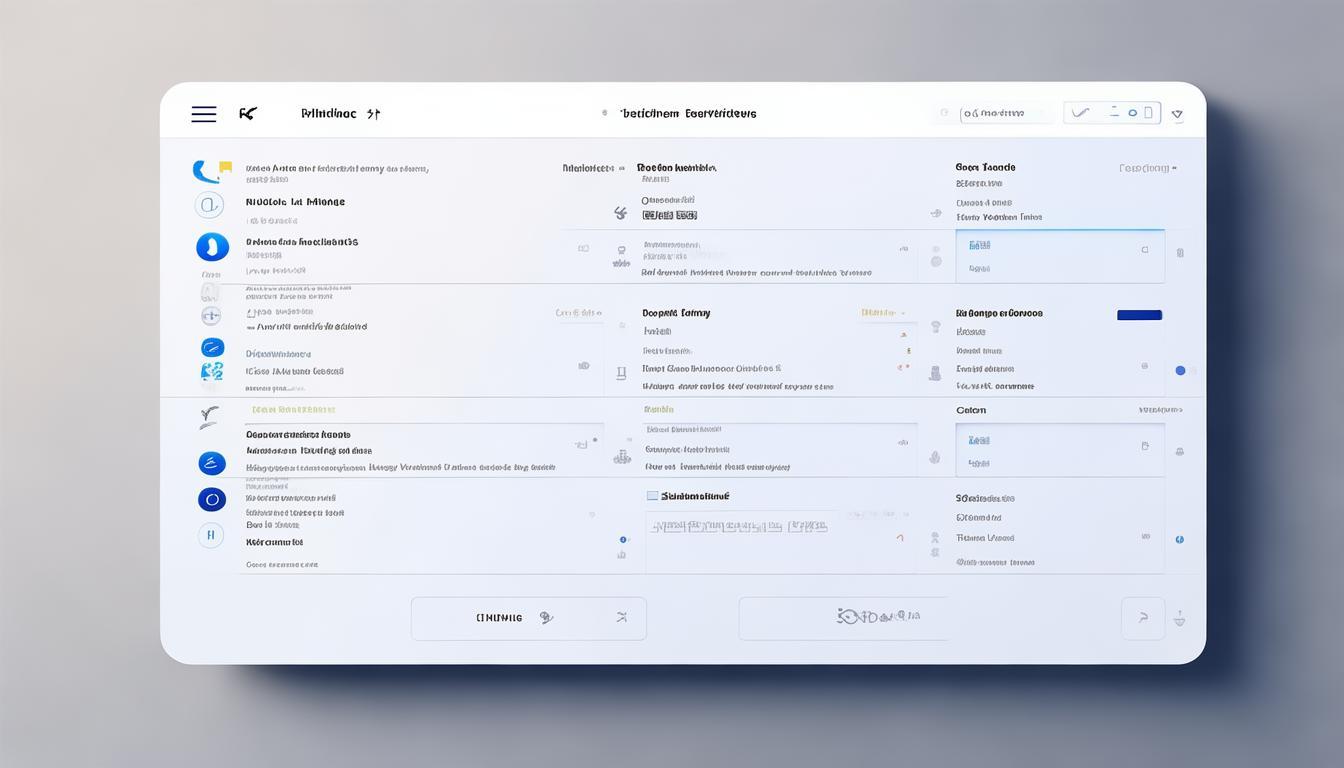The width and height of the screenshot is (1344, 768).
Task: Click the bottom-left wide button
Action: click(x=528, y=619)
